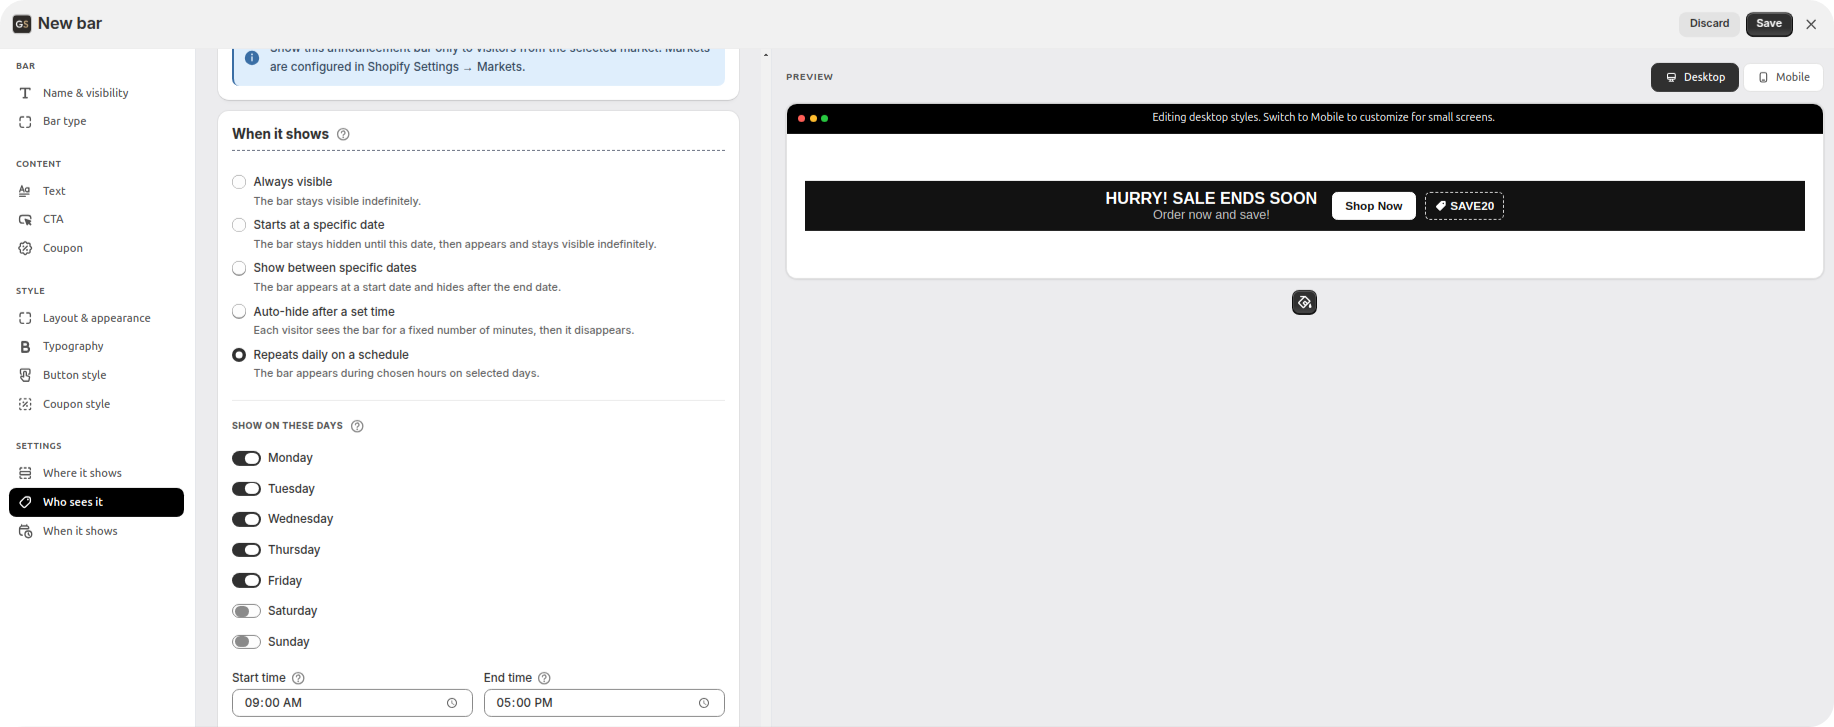Open the clock picker in End time field

pos(704,703)
